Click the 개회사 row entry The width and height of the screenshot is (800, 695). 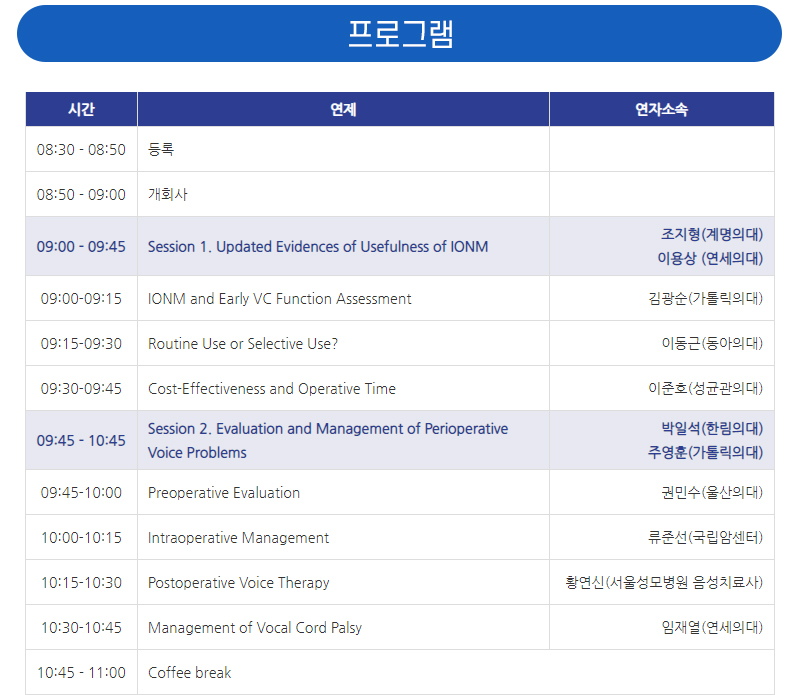168,194
